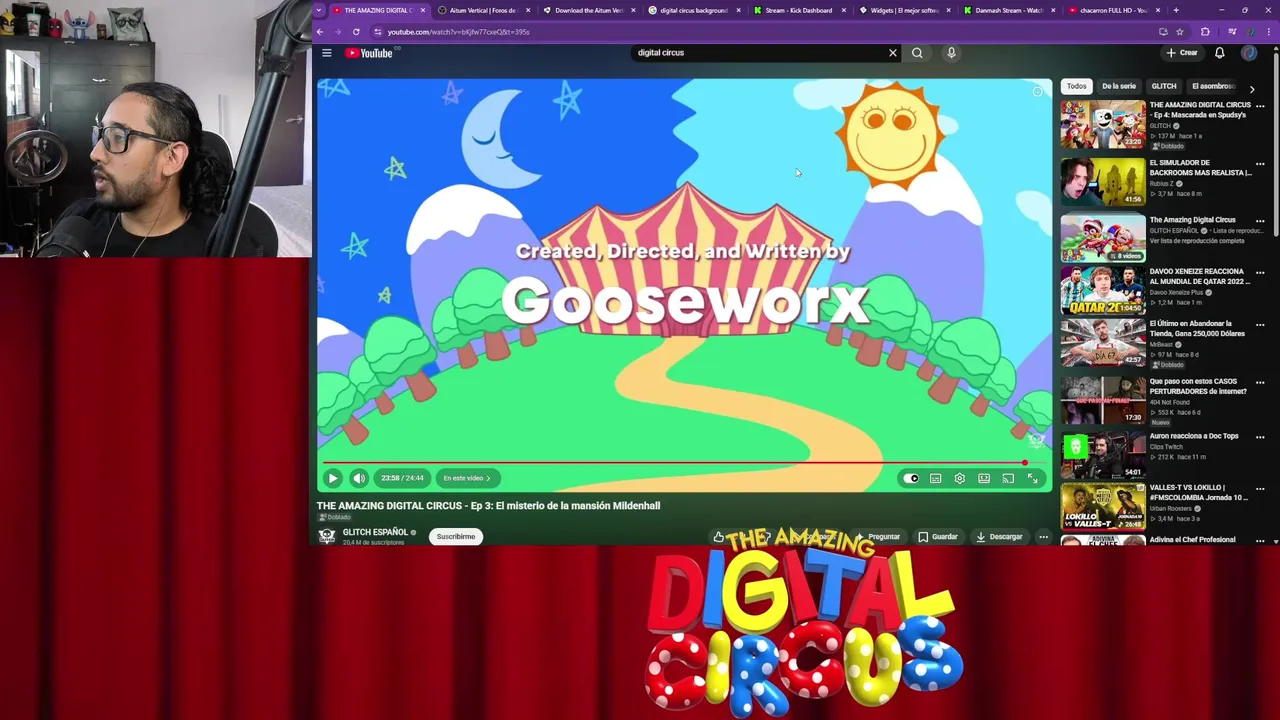
Task: Click the red progress scrubber dot
Action: click(x=1024, y=463)
